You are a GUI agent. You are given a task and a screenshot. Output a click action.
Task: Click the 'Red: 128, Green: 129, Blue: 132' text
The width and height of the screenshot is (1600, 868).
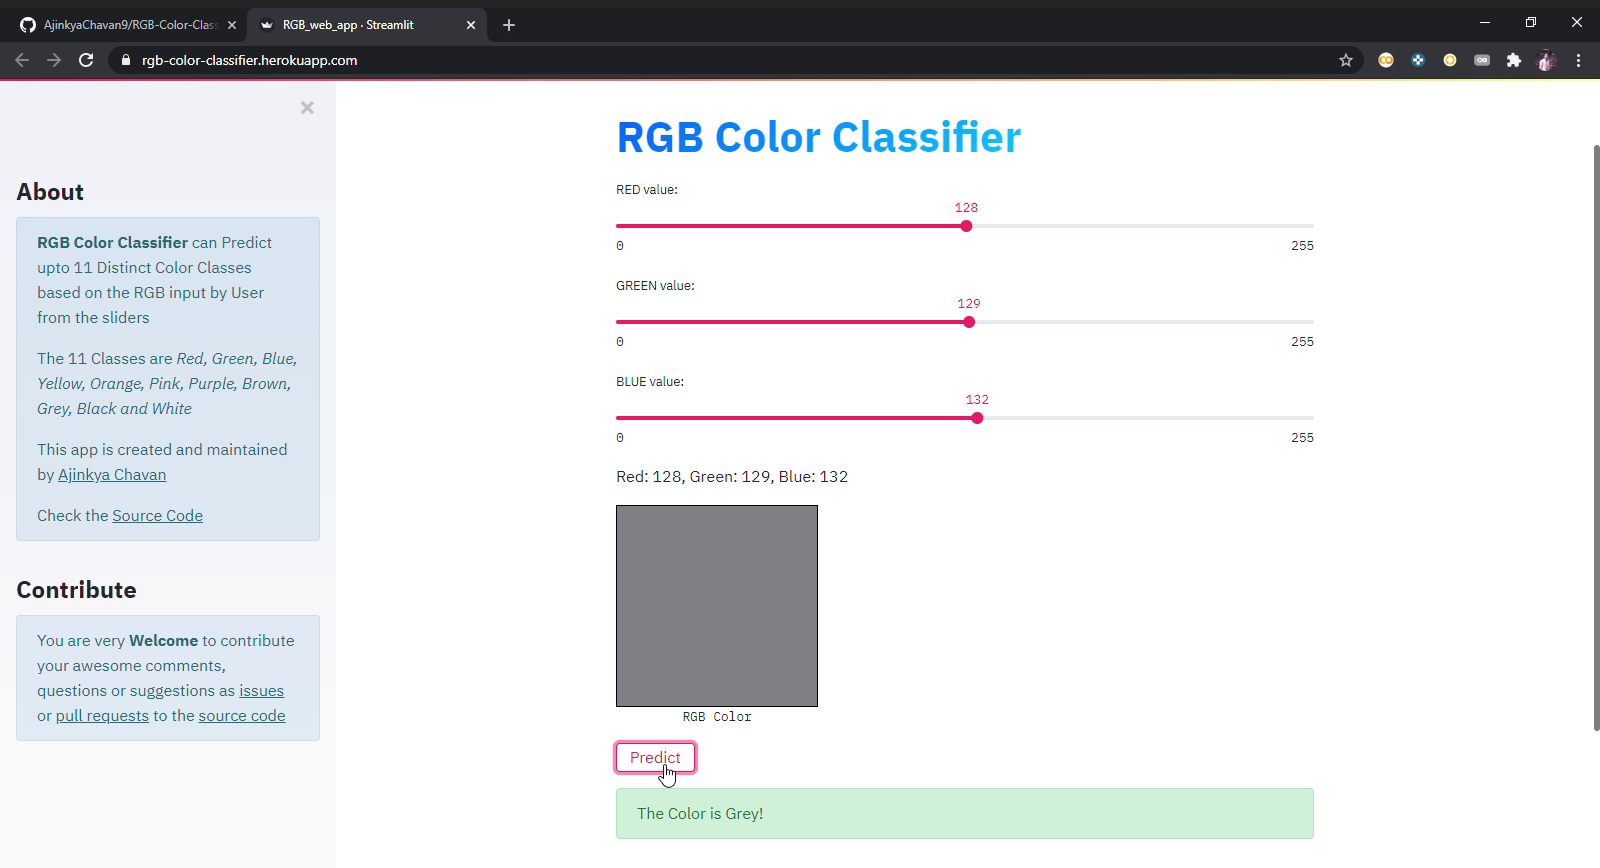732,477
